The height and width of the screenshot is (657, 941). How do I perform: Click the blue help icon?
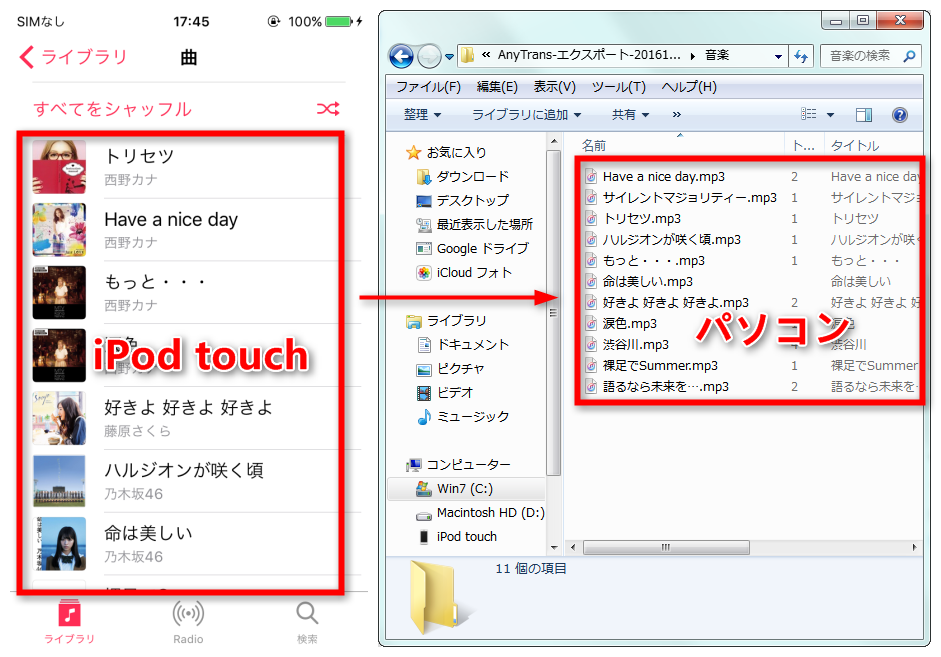(900, 115)
